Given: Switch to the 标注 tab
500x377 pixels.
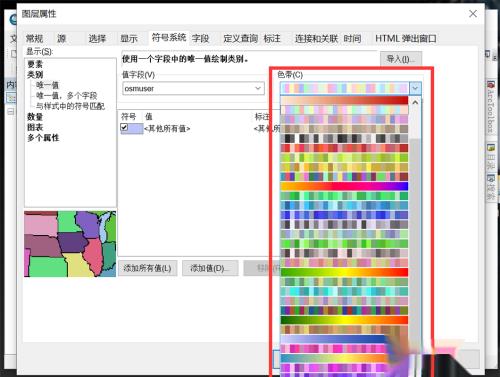Looking at the screenshot, I should [272, 39].
